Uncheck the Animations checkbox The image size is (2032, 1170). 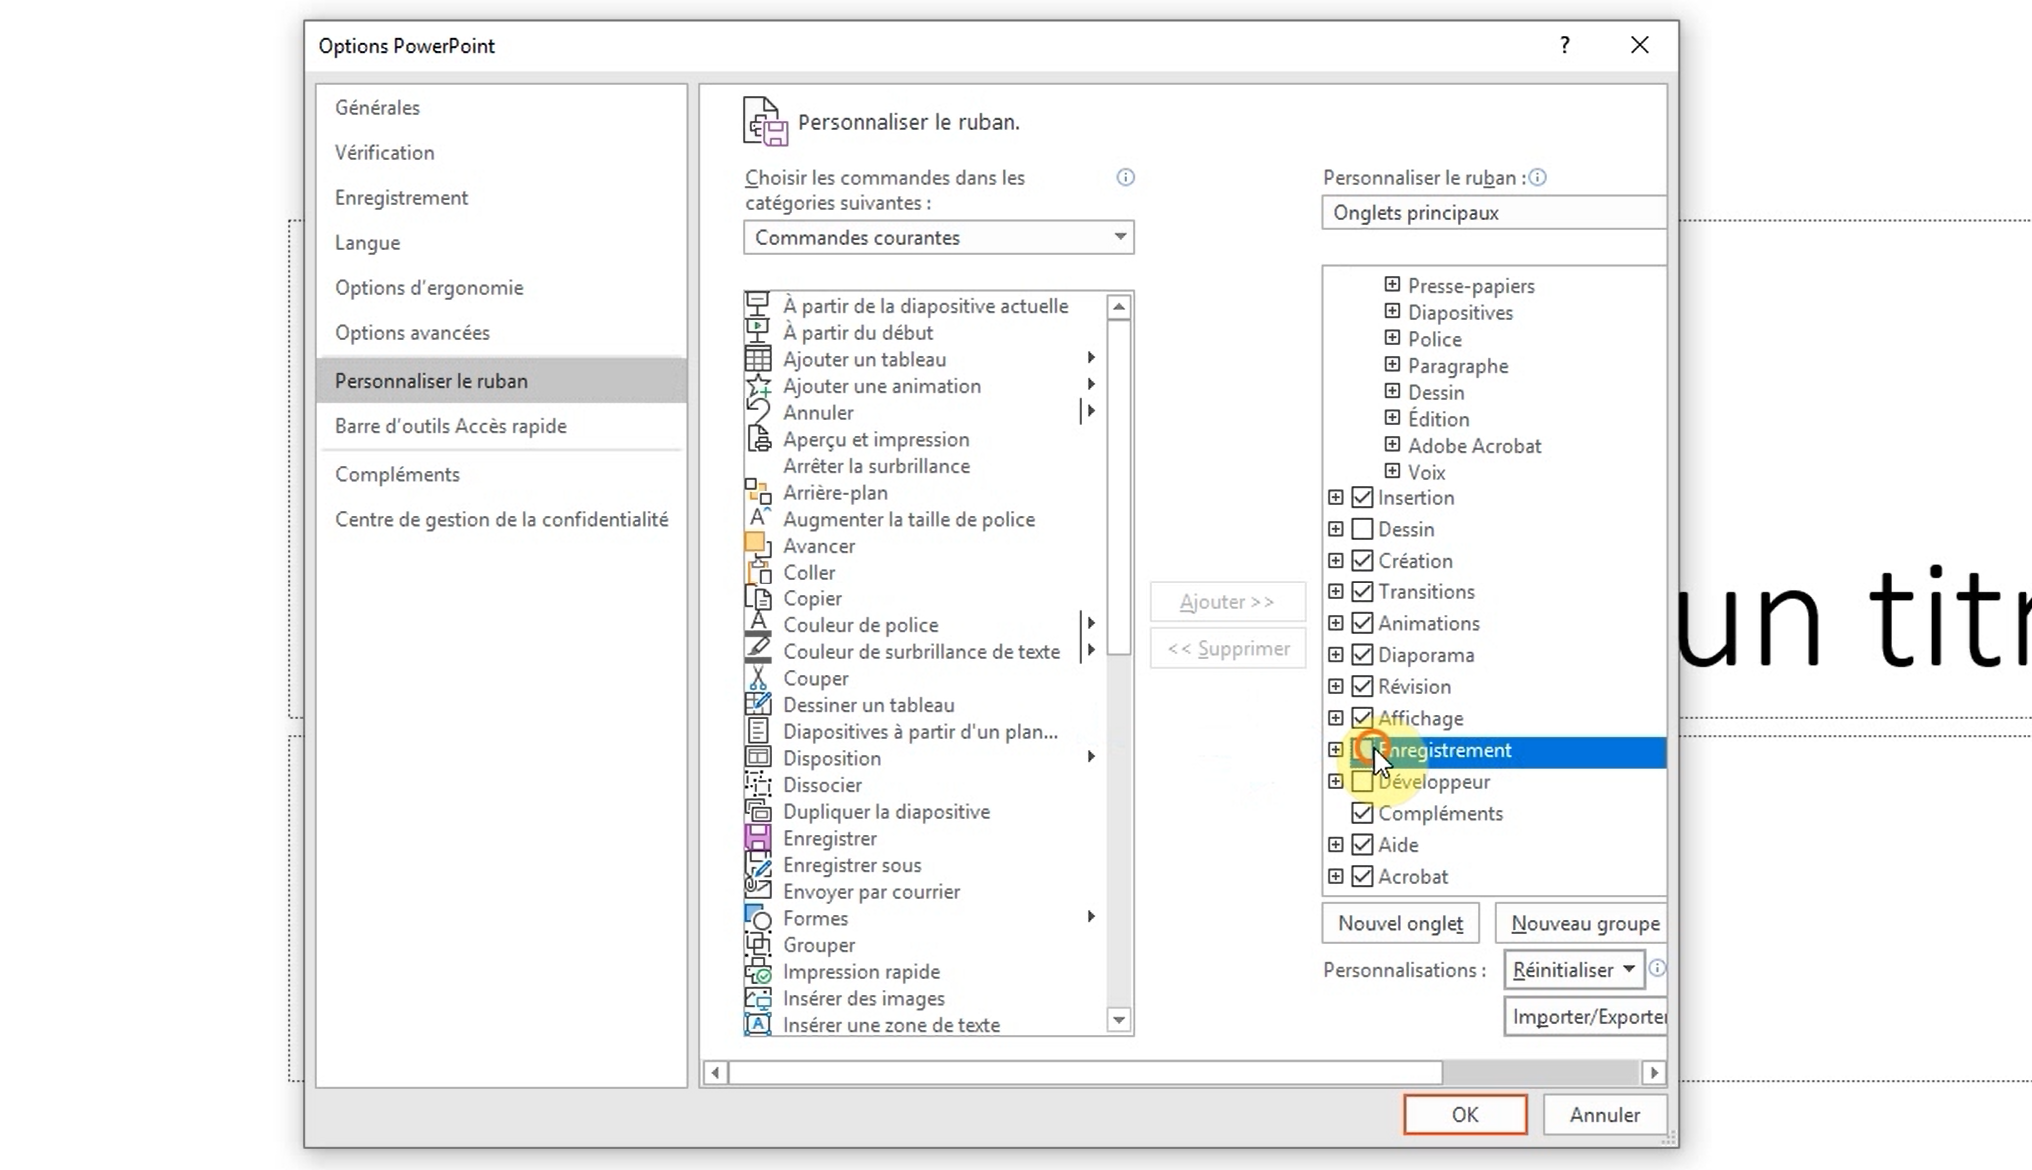coord(1362,623)
